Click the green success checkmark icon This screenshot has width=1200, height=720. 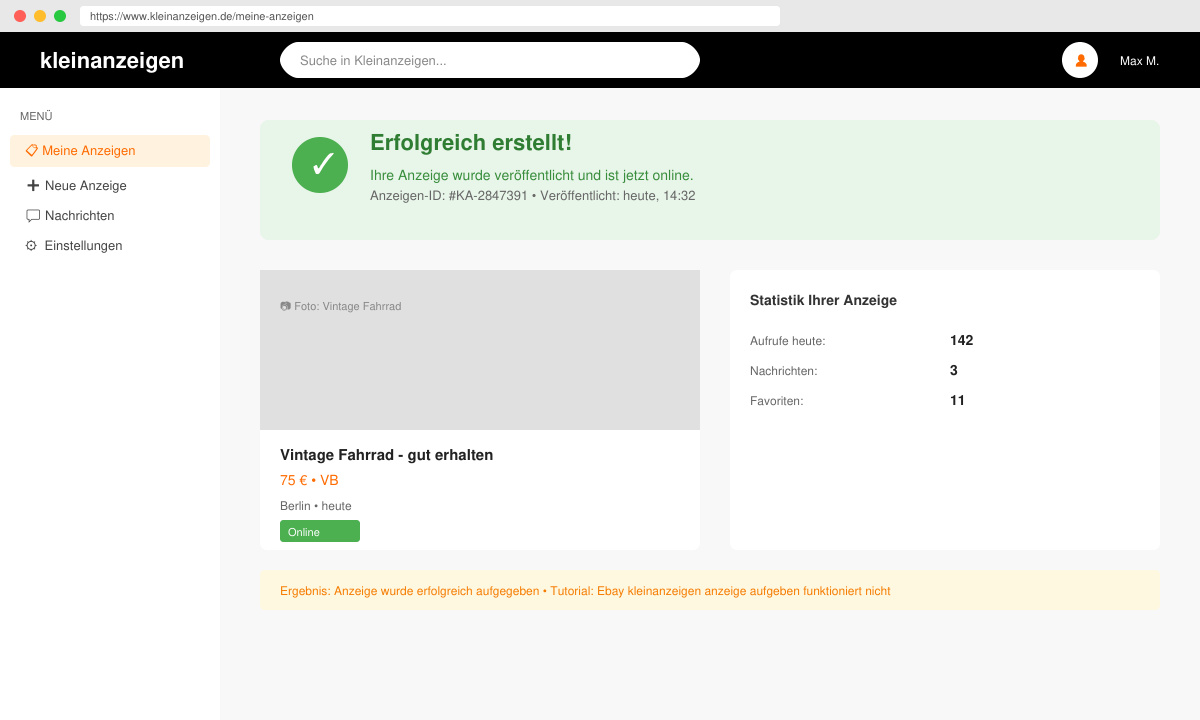[320, 165]
